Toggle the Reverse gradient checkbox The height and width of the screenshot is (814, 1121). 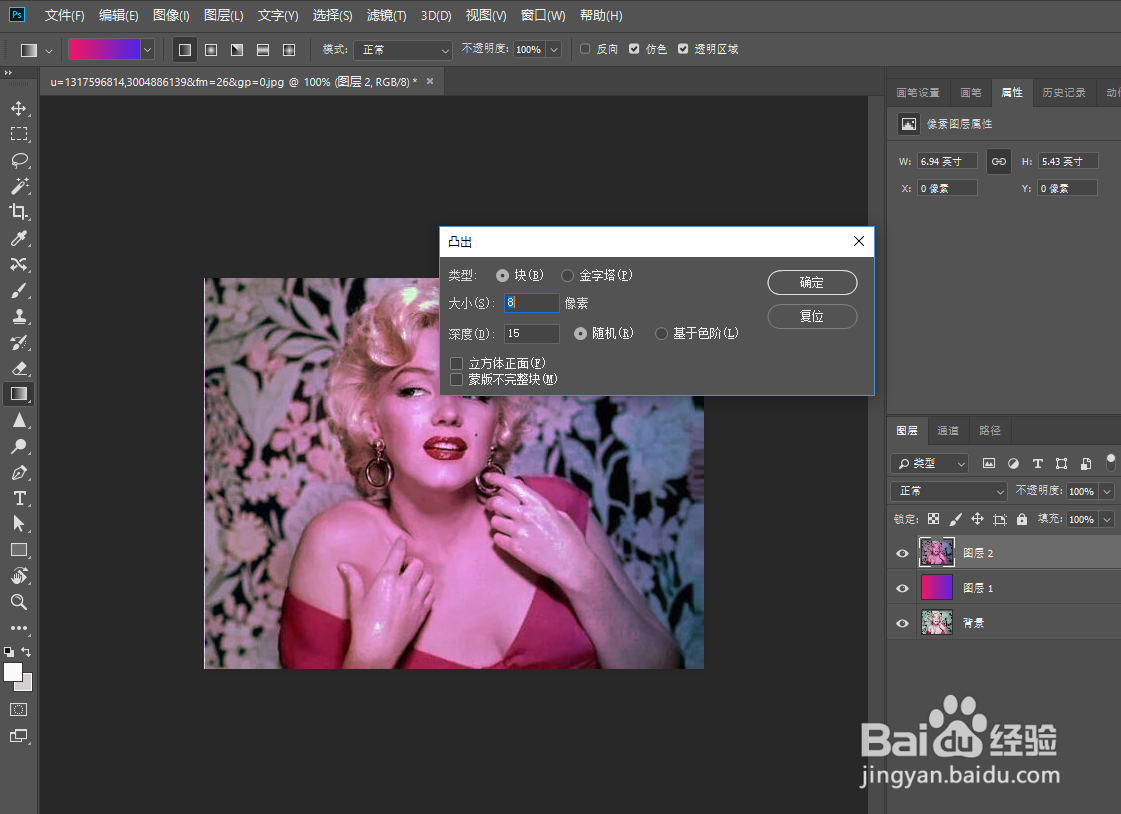tap(585, 49)
